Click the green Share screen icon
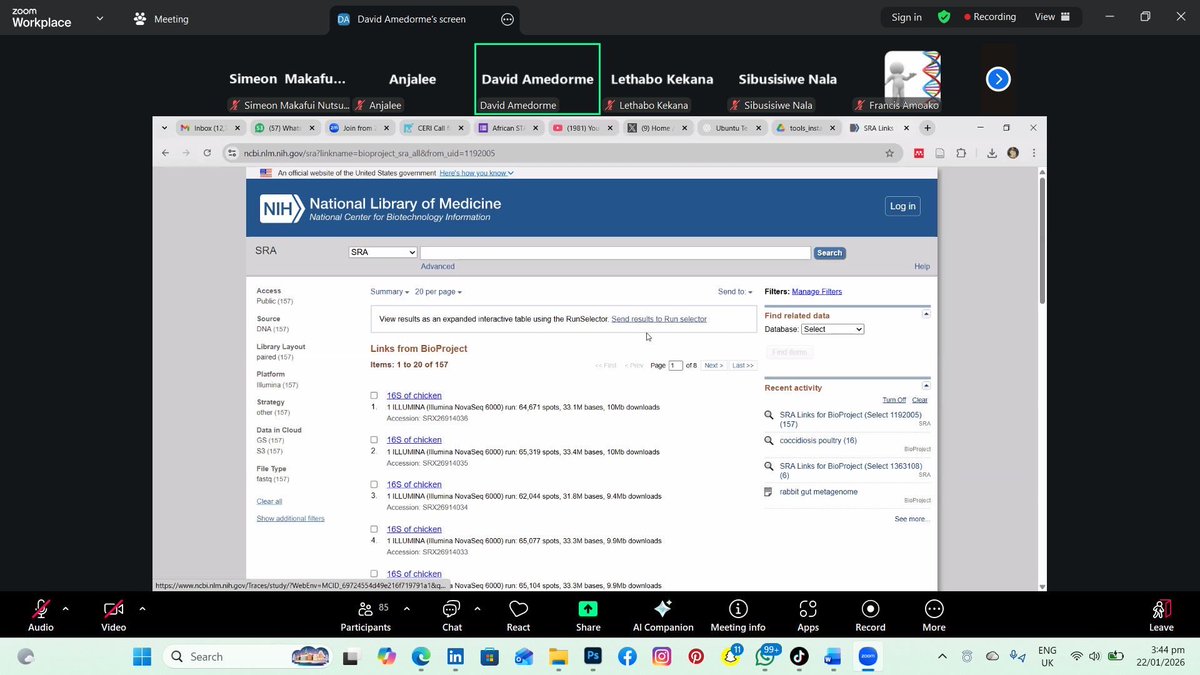This screenshot has width=1200, height=675. pyautogui.click(x=588, y=609)
